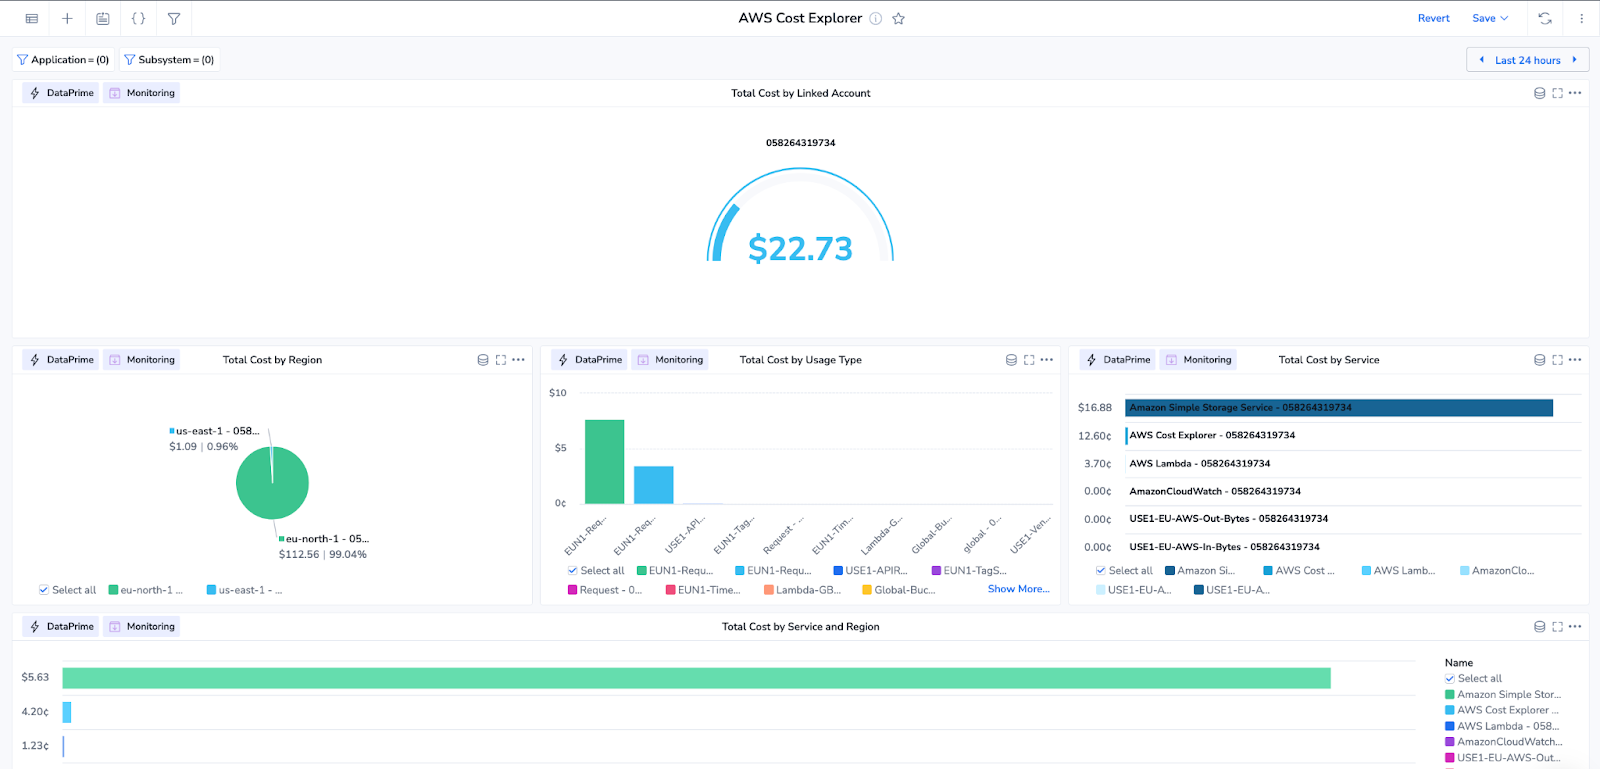Expand Total Cost by Usage Type to fullscreen
Image resolution: width=1600 pixels, height=769 pixels.
pos(1029,360)
